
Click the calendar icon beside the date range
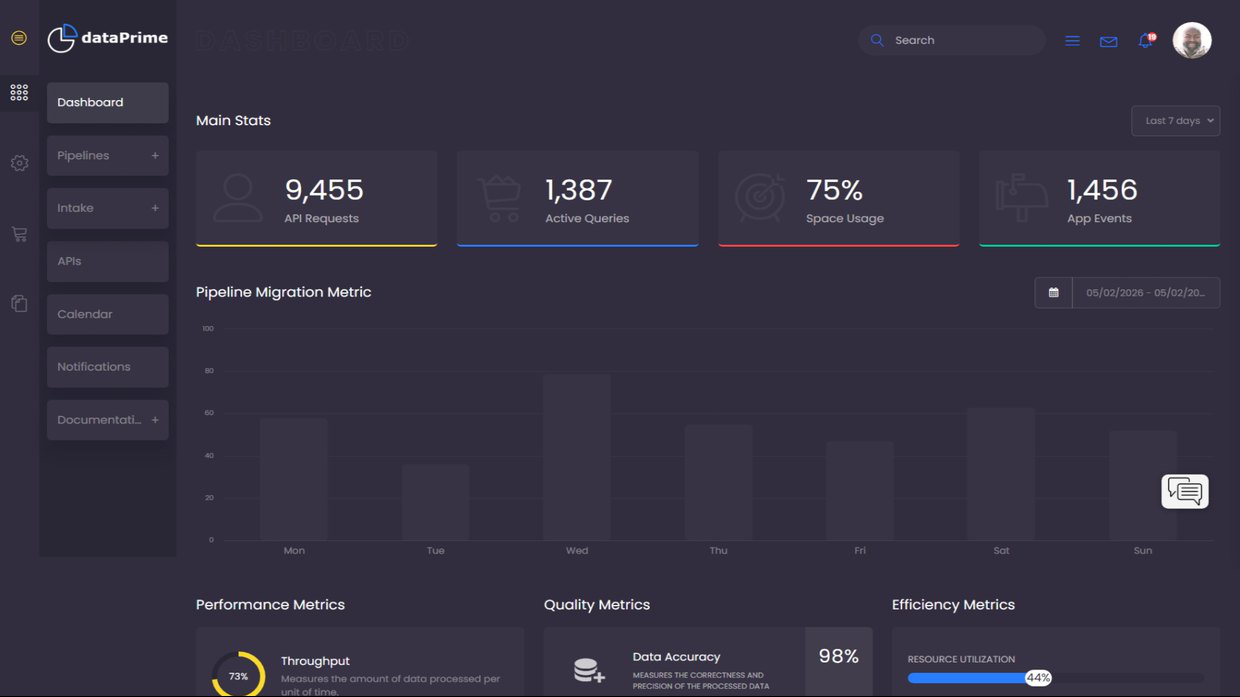click(1053, 292)
